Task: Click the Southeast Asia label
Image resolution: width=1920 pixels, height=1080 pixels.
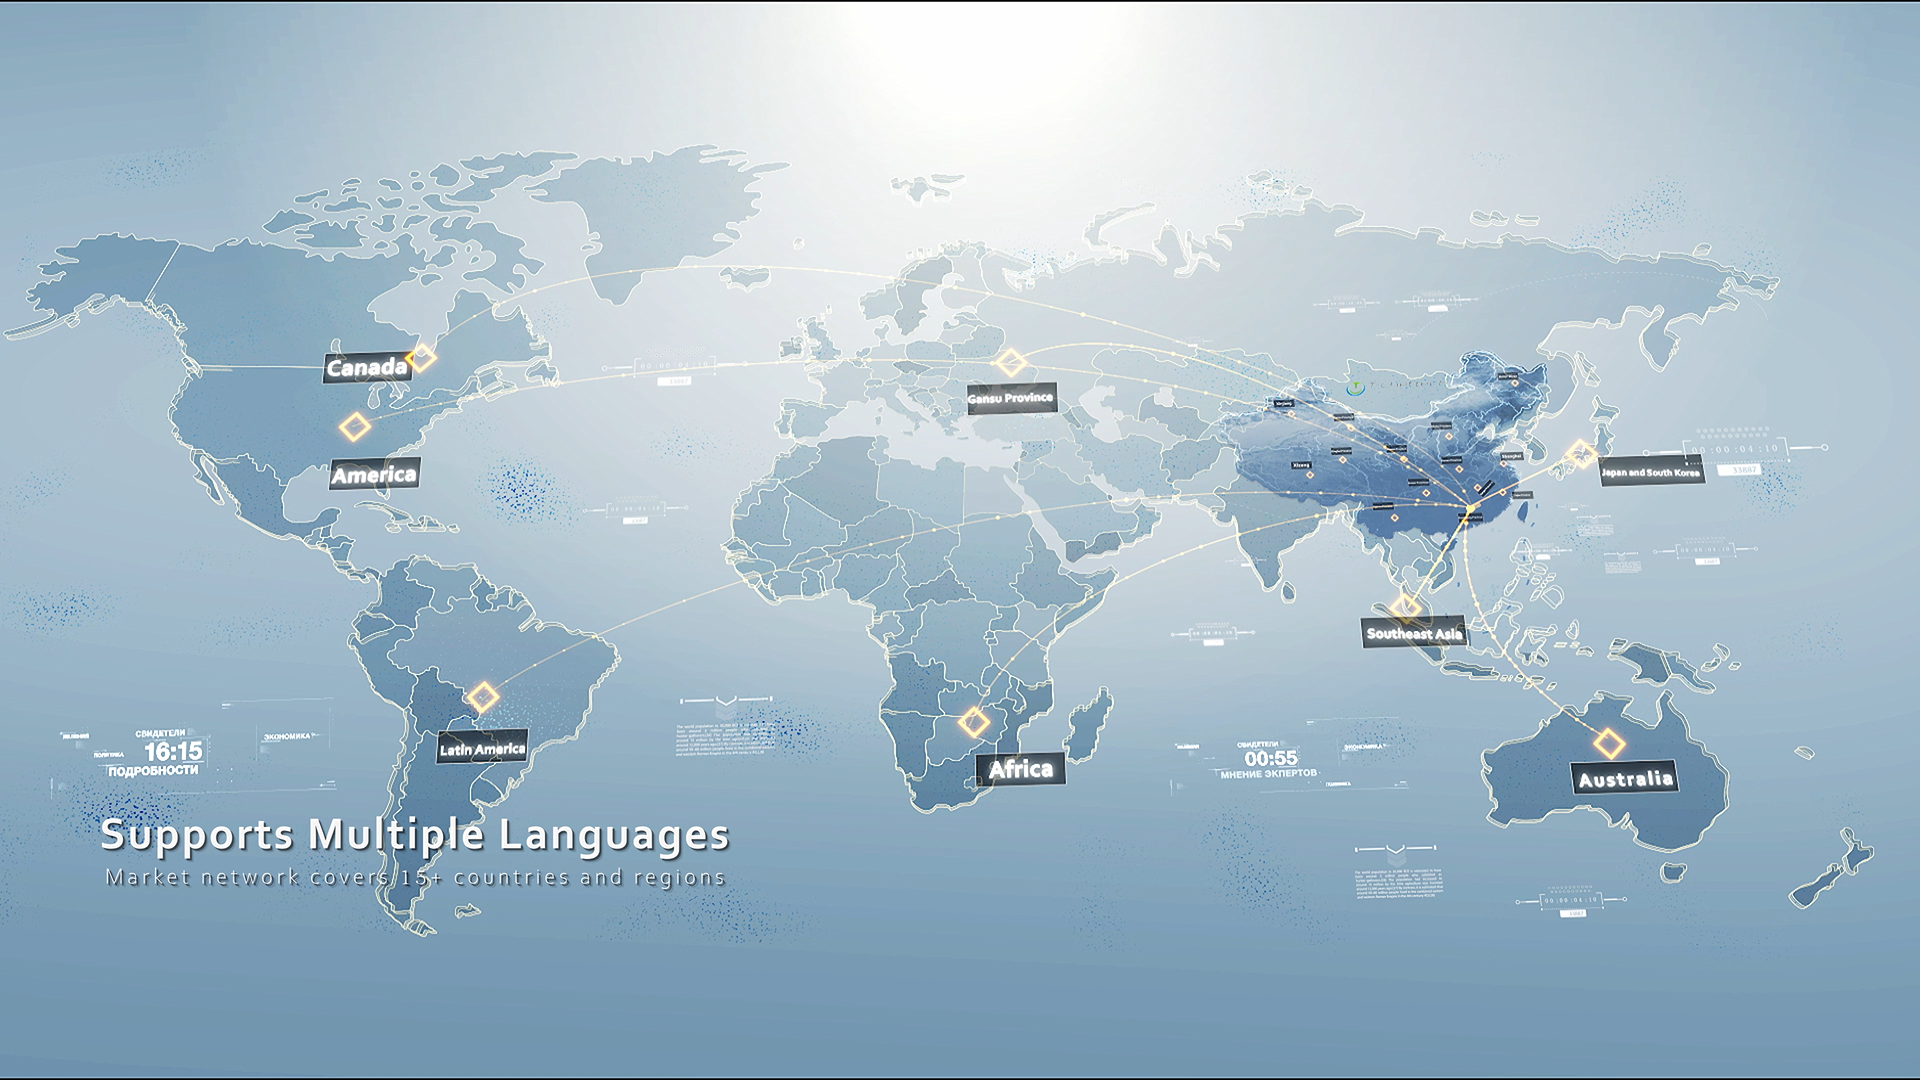Action: click(x=1414, y=633)
